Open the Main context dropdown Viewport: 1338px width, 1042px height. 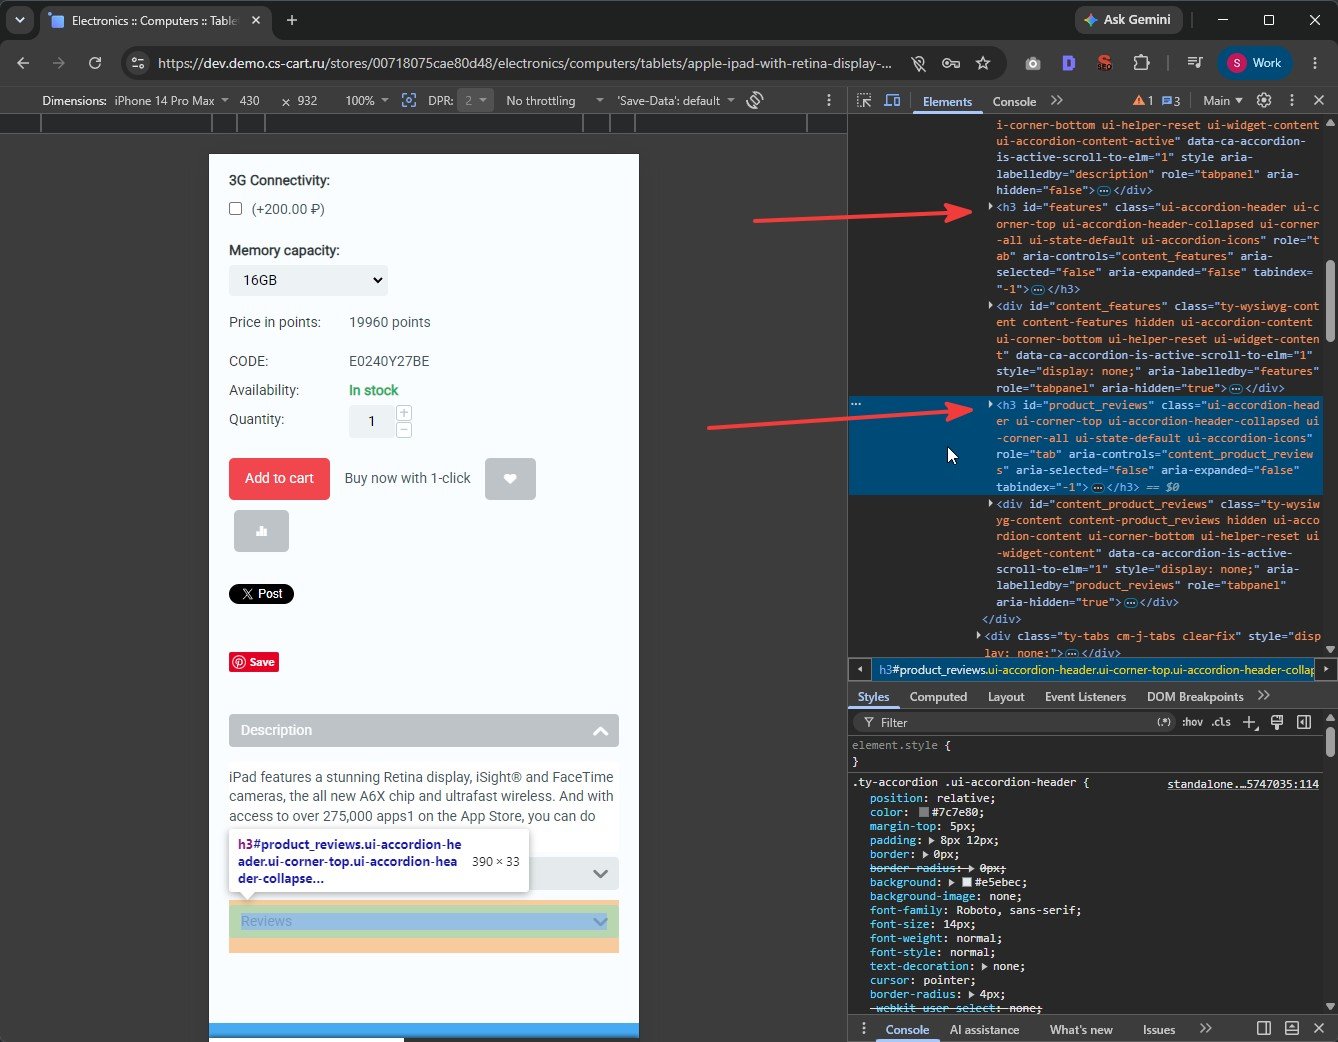point(1222,101)
